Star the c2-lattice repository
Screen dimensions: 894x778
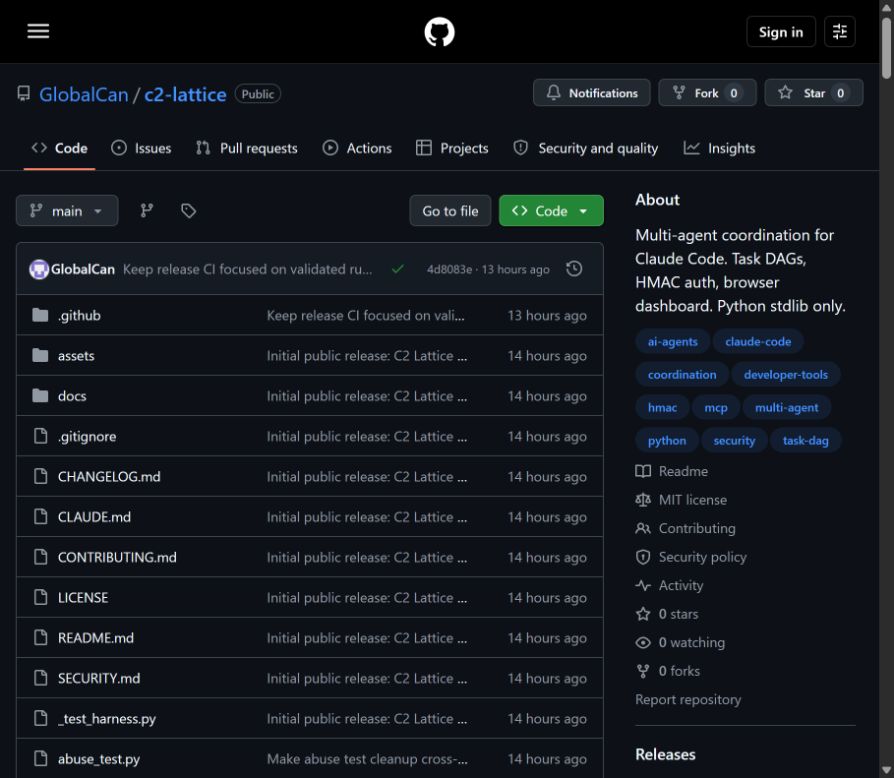pos(814,93)
